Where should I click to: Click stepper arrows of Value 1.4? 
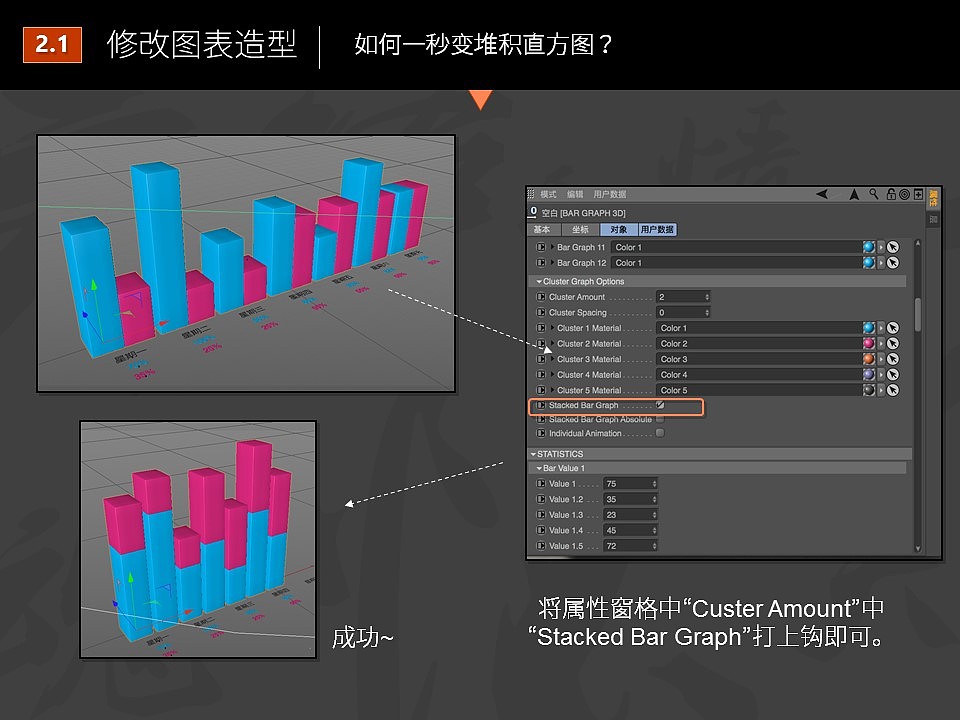pyautogui.click(x=654, y=530)
